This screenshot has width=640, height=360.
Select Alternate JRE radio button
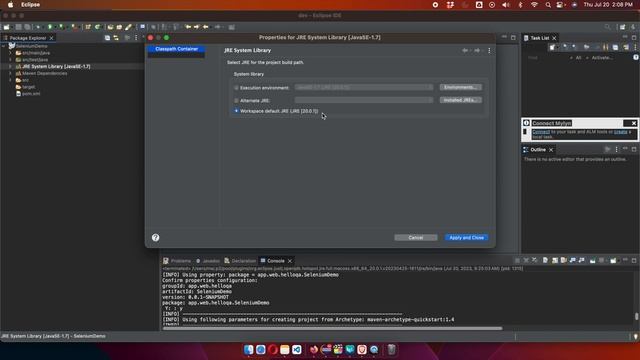236,100
